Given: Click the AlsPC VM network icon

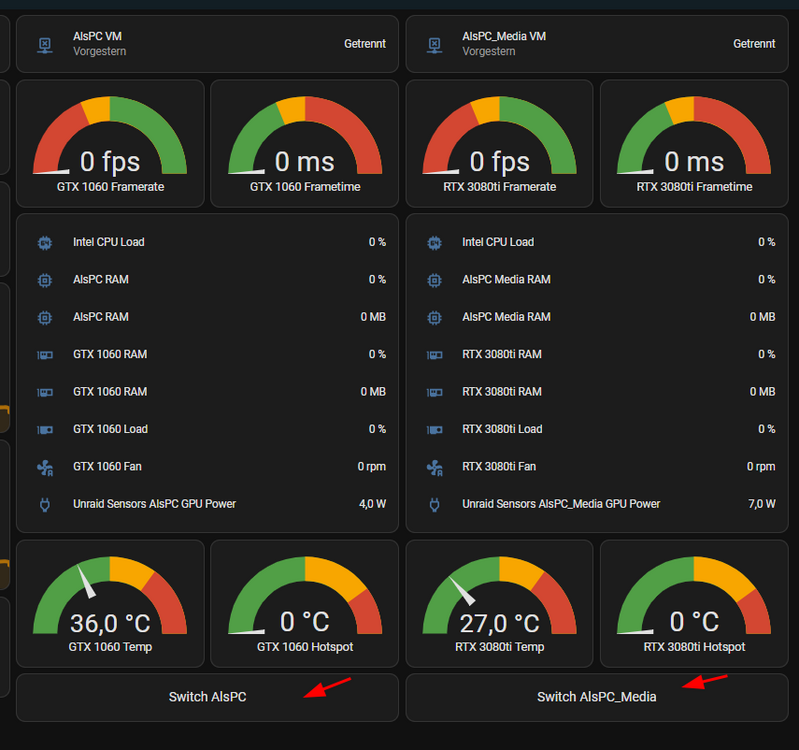Looking at the screenshot, I should (45, 45).
